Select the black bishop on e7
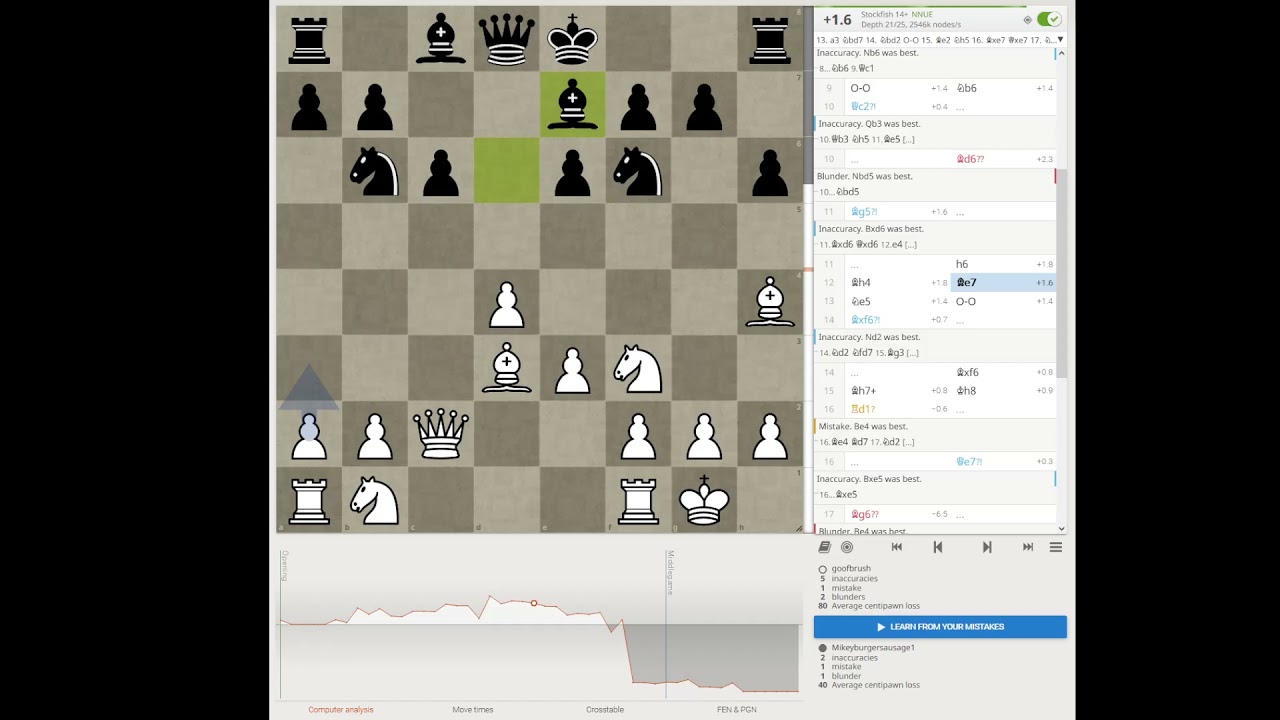 point(572,104)
